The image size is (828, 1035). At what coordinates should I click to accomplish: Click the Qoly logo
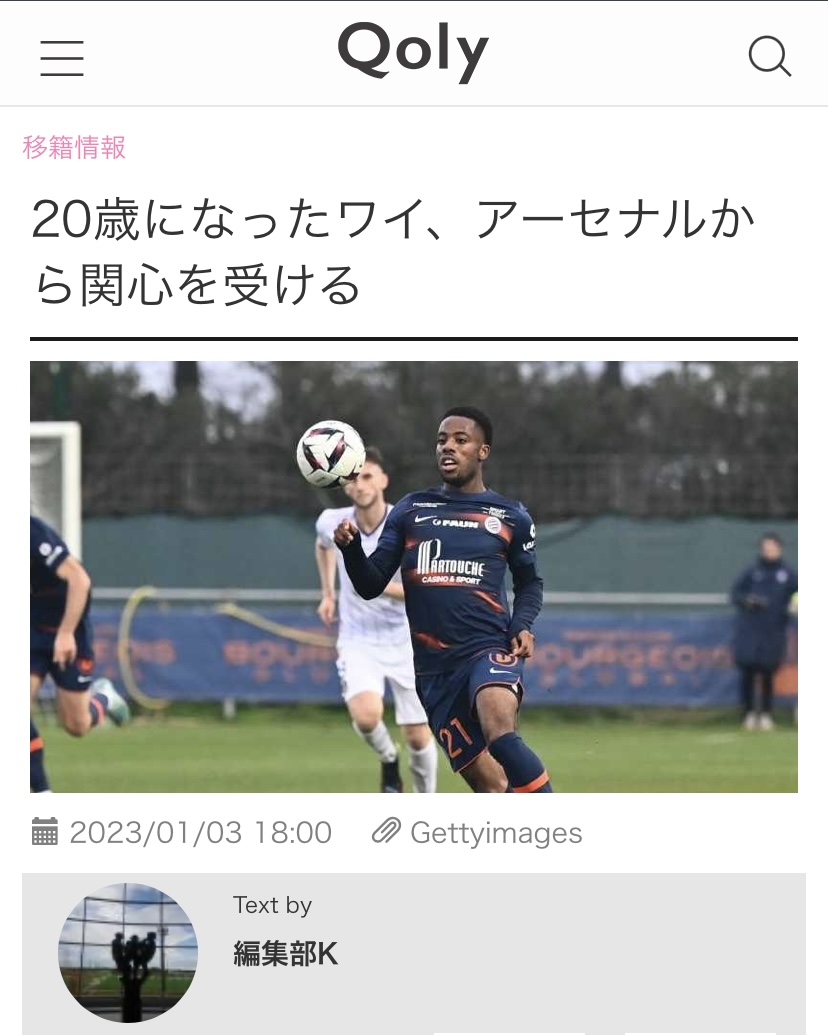(x=413, y=51)
